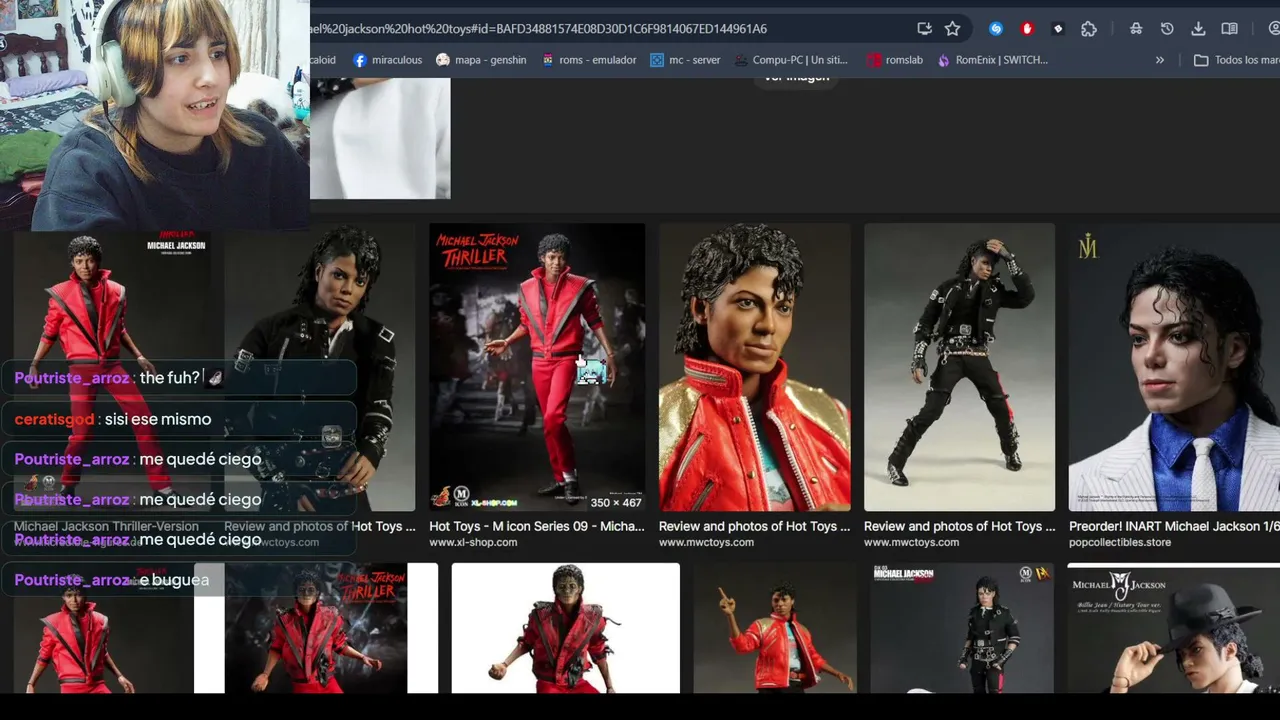Screen dimensions: 1280x720
Task: Open the red jacket close-up head sculpt image
Action: 755,367
